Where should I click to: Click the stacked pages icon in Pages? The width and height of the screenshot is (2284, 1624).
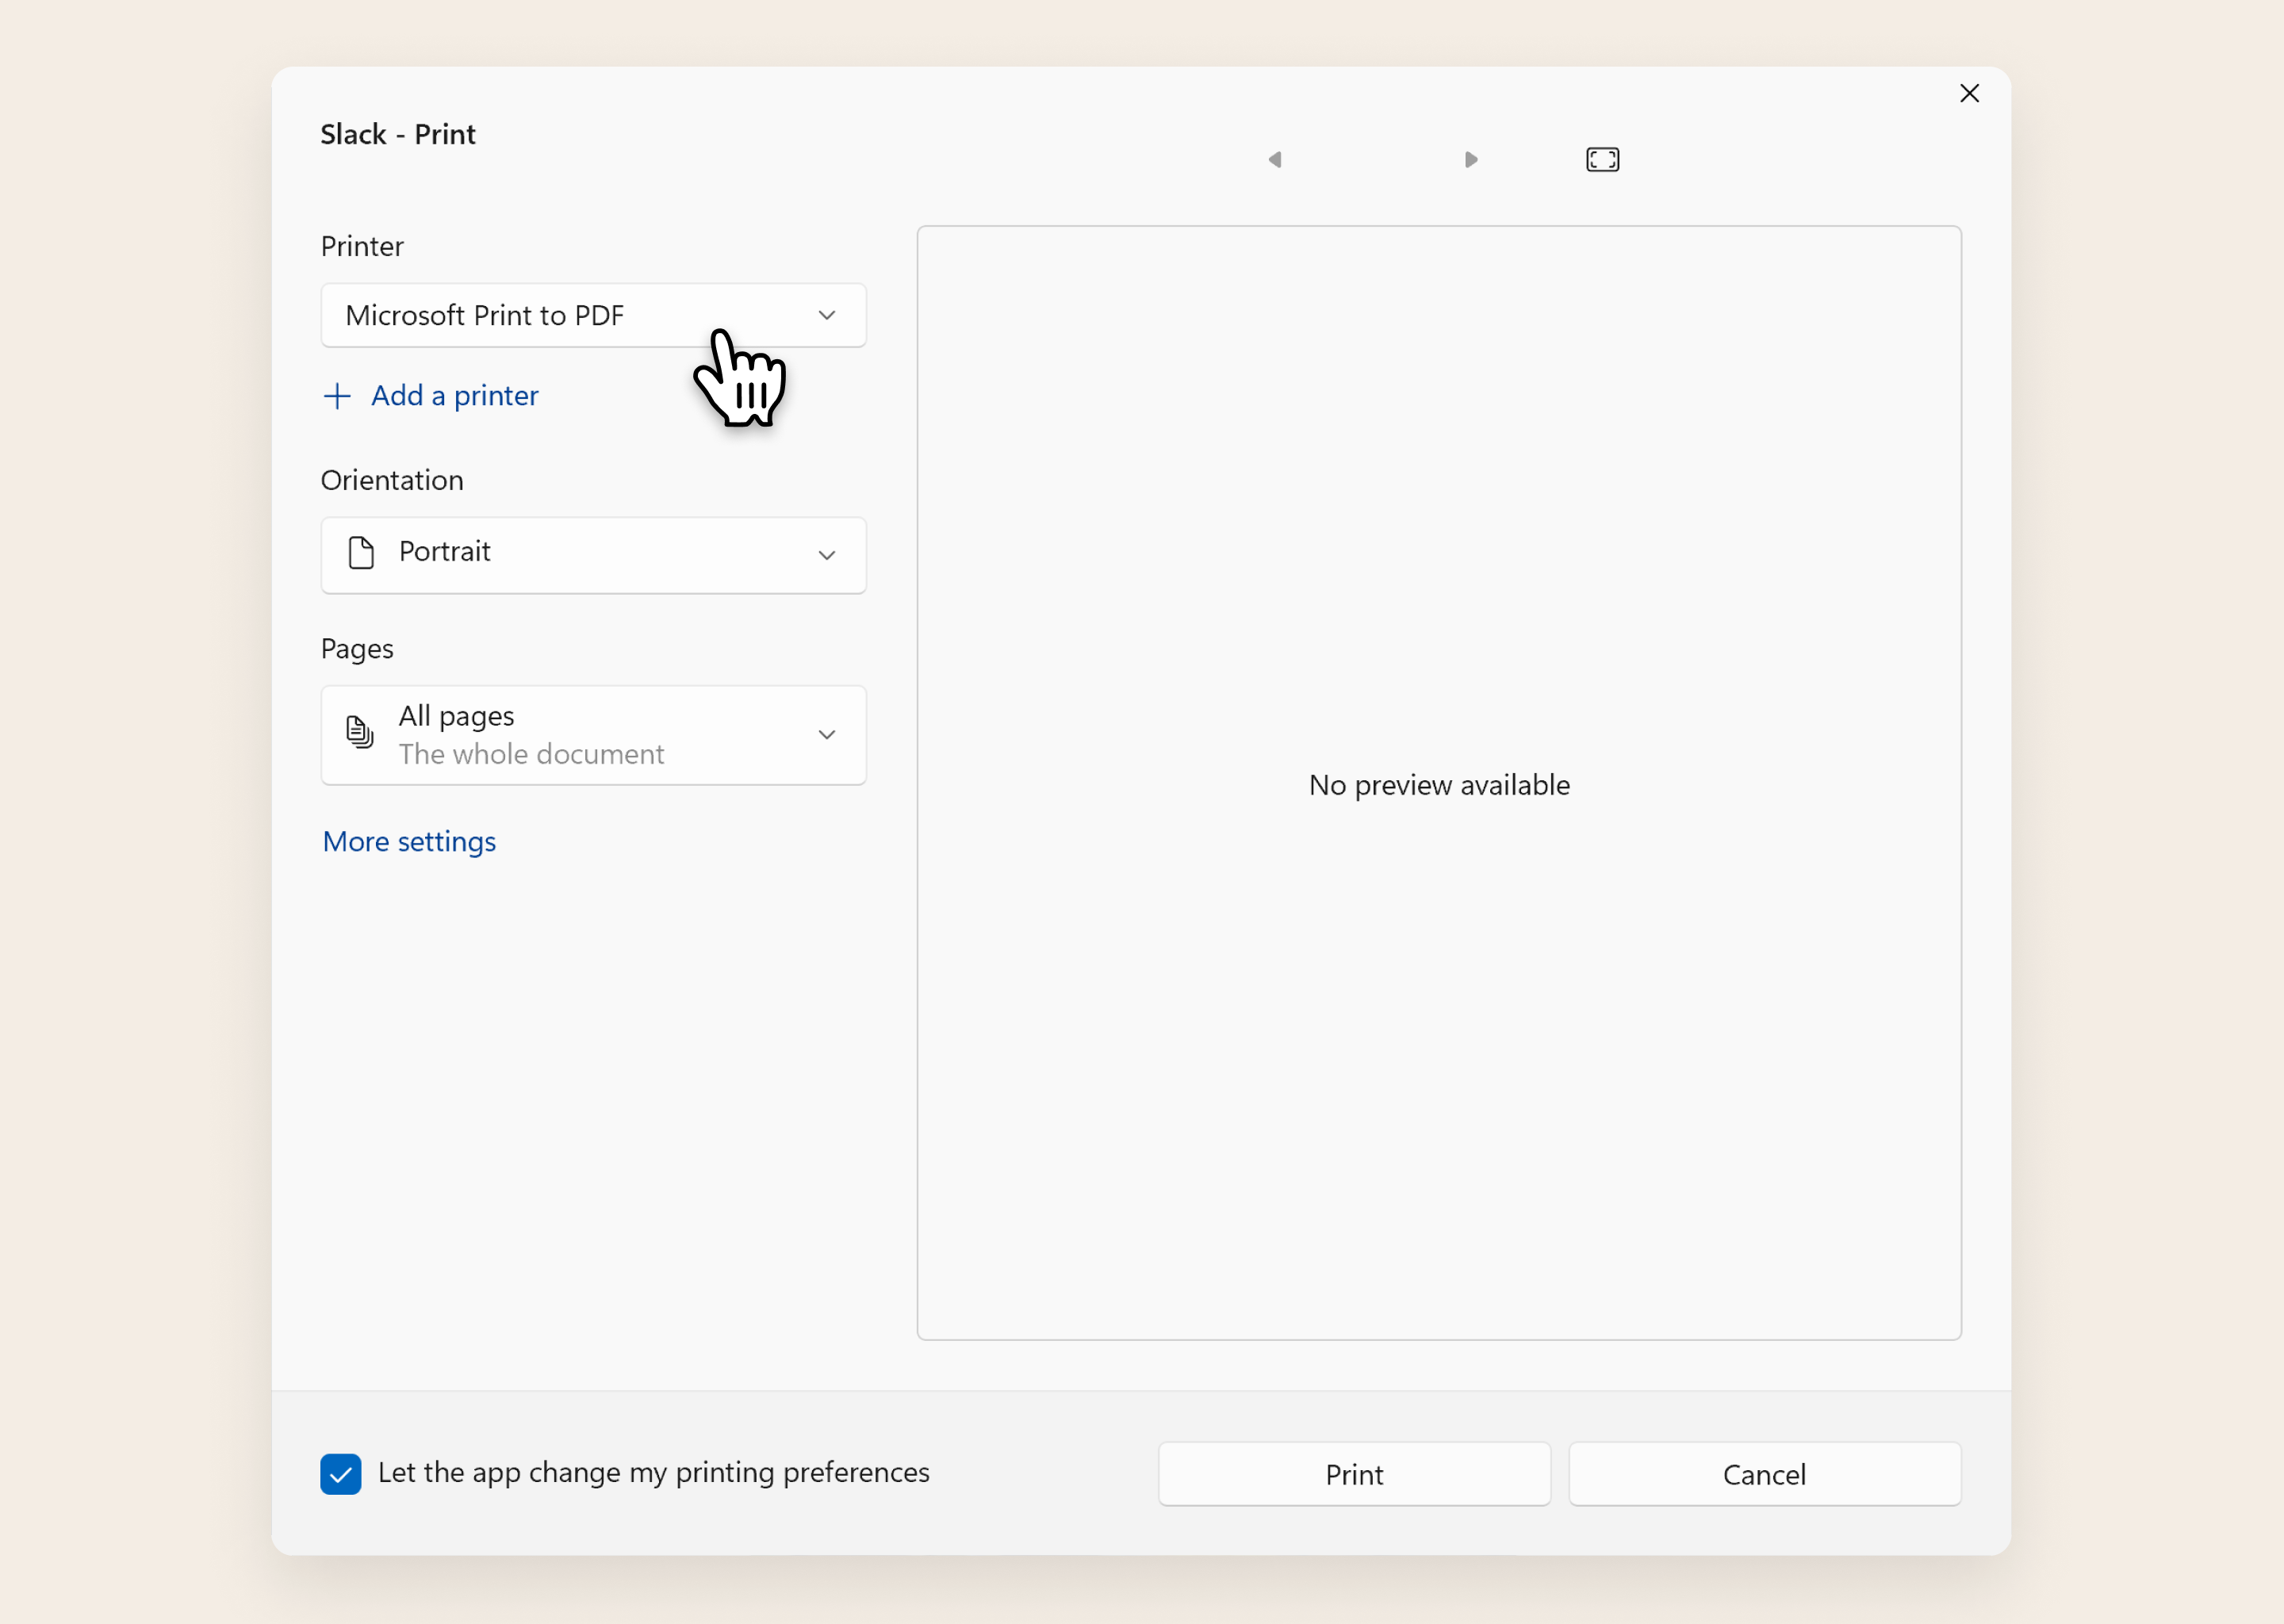coord(360,732)
